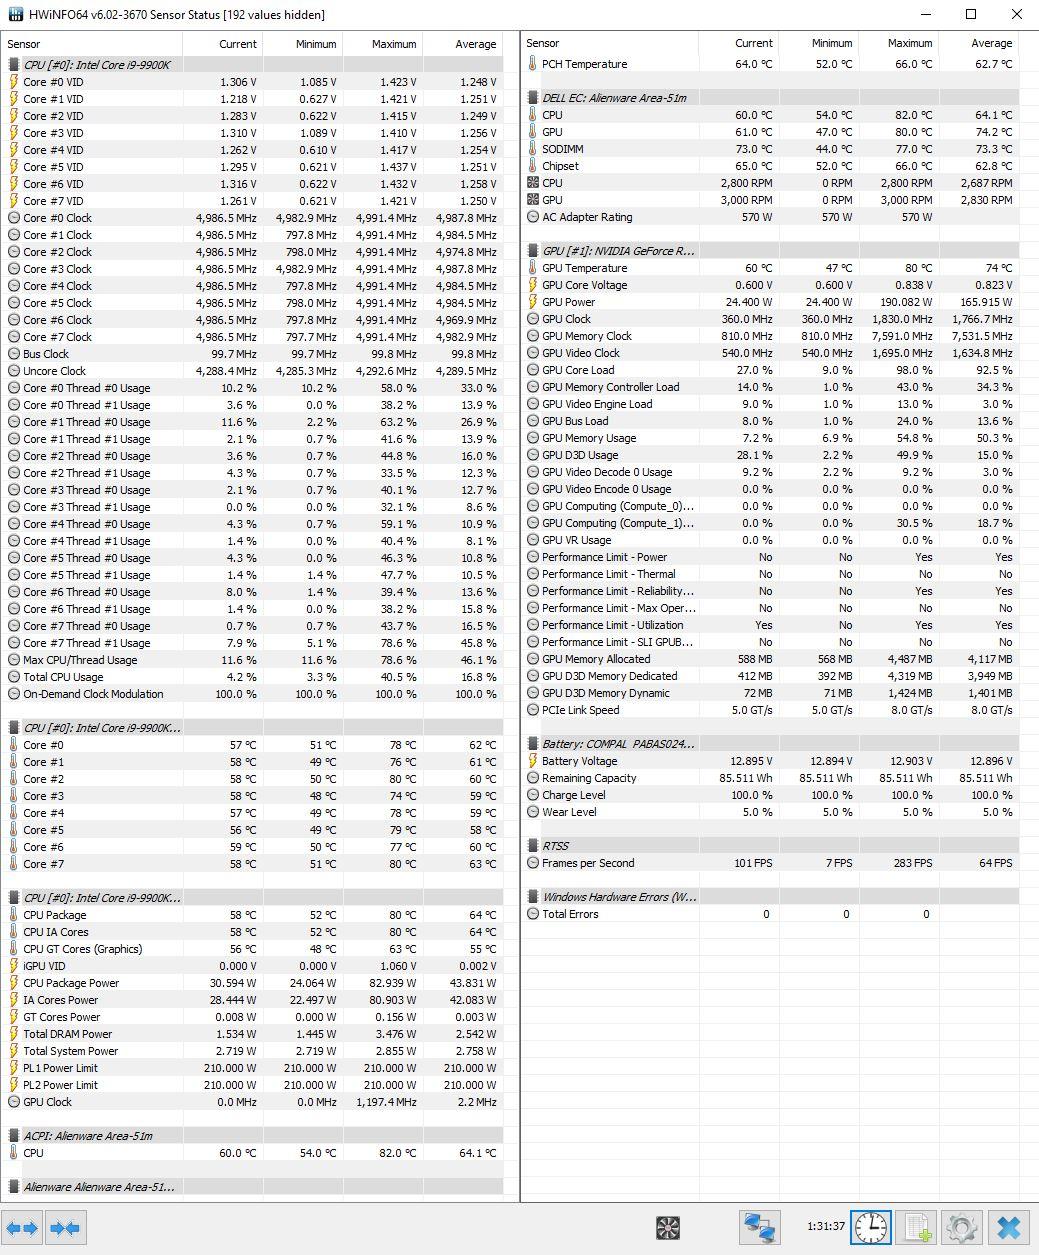The image size is (1039, 1255).
Task: Click the 190.082 W GPU Power maximum value
Action: (x=905, y=302)
